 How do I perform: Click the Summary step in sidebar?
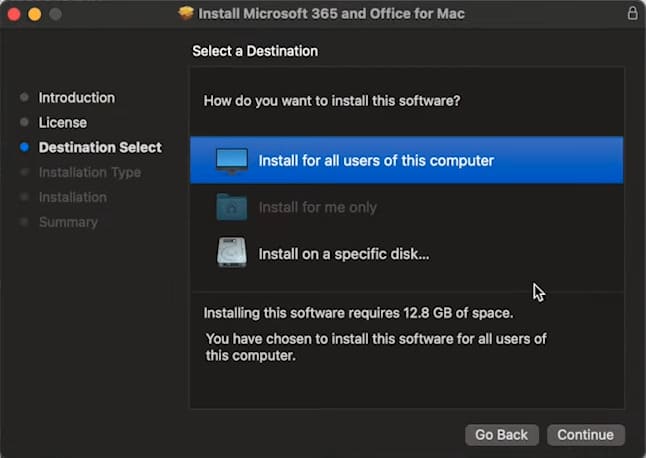(68, 222)
